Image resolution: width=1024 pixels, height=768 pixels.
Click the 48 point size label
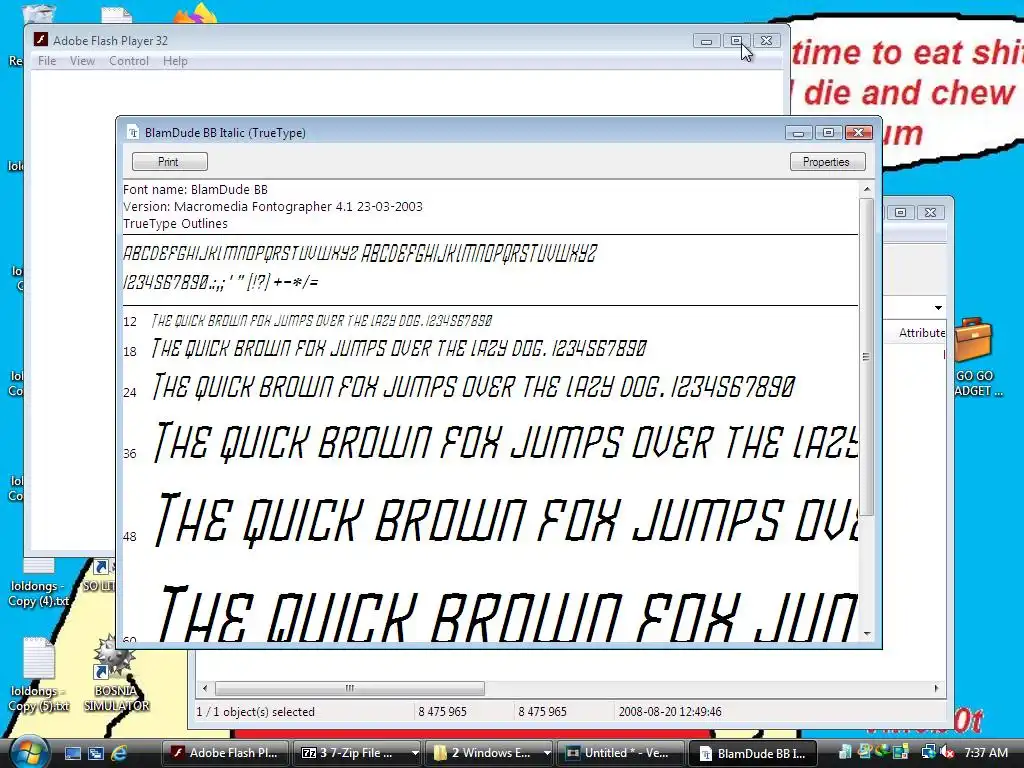[130, 536]
